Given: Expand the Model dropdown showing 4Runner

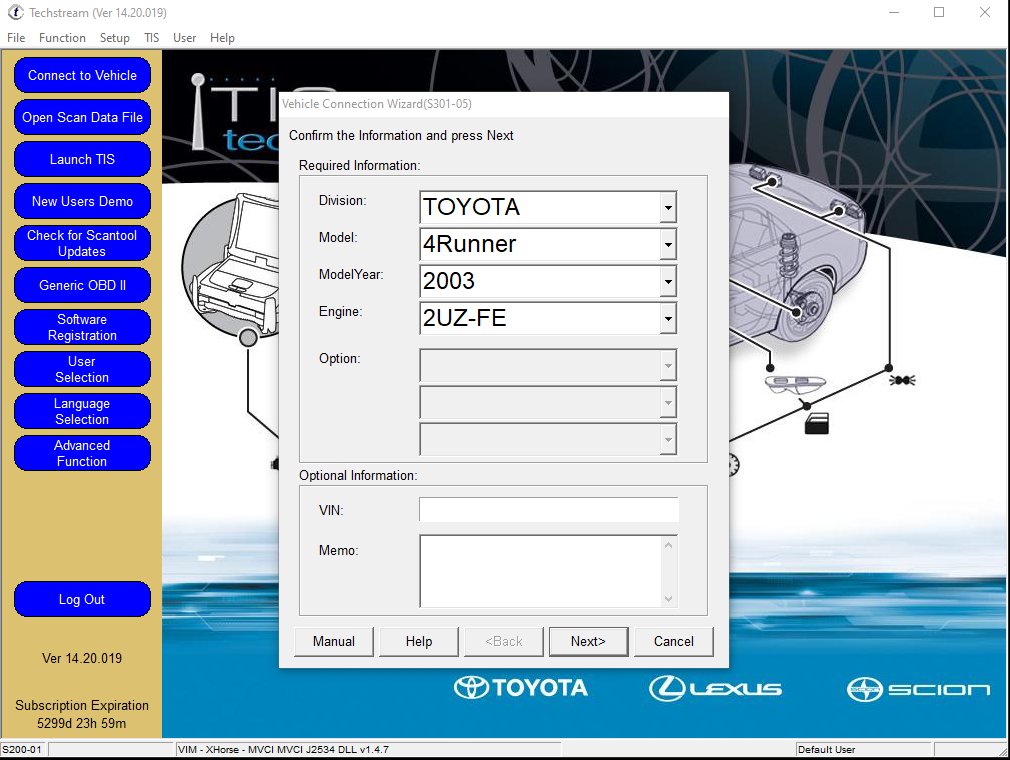Looking at the screenshot, I should [668, 245].
